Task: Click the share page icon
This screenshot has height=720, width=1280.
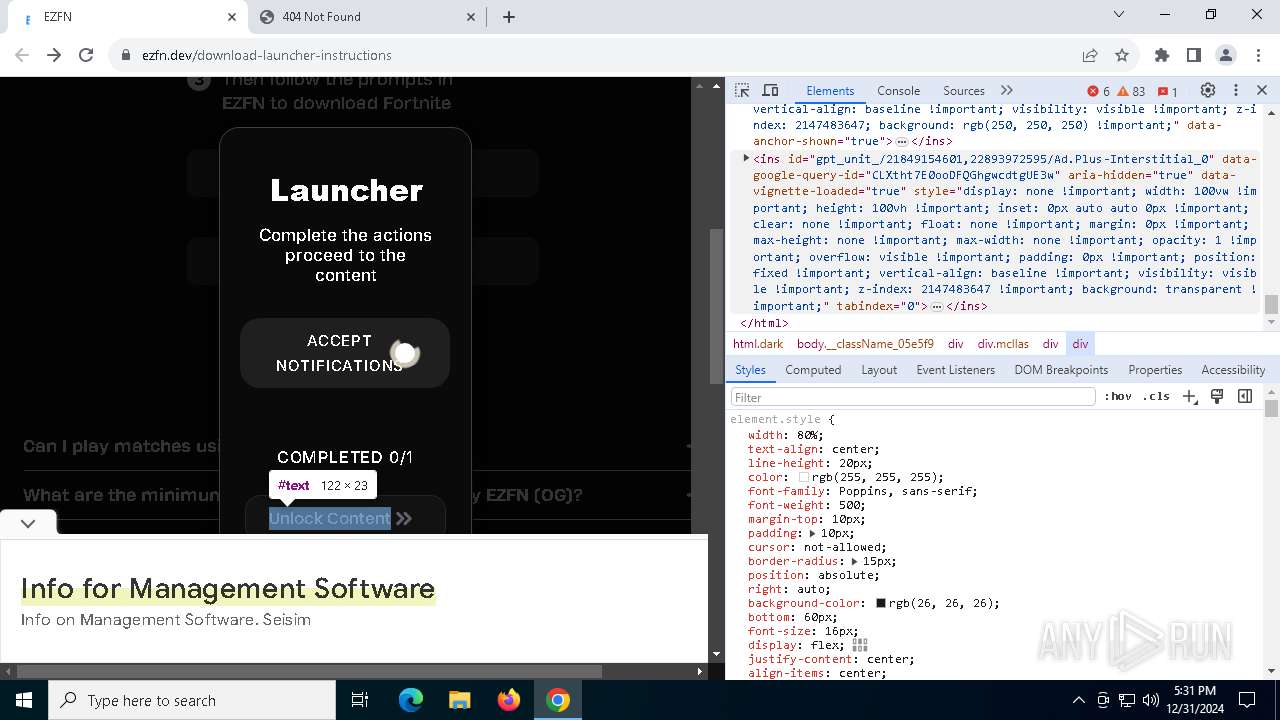Action: pyautogui.click(x=1090, y=55)
